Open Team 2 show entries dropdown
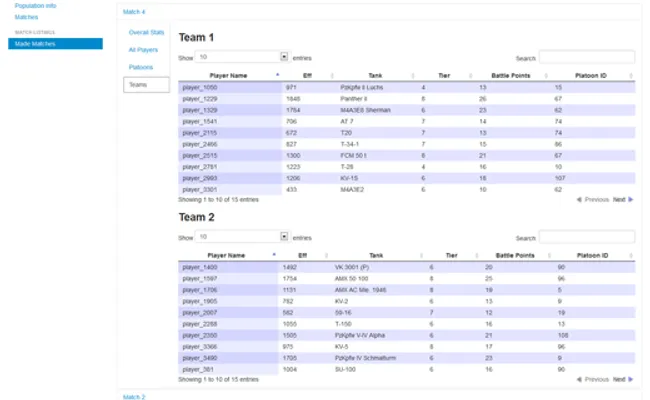 (x=243, y=237)
